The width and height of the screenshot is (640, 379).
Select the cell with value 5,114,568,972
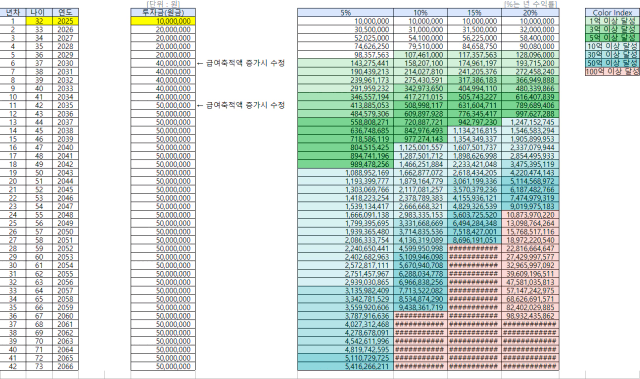(530, 181)
